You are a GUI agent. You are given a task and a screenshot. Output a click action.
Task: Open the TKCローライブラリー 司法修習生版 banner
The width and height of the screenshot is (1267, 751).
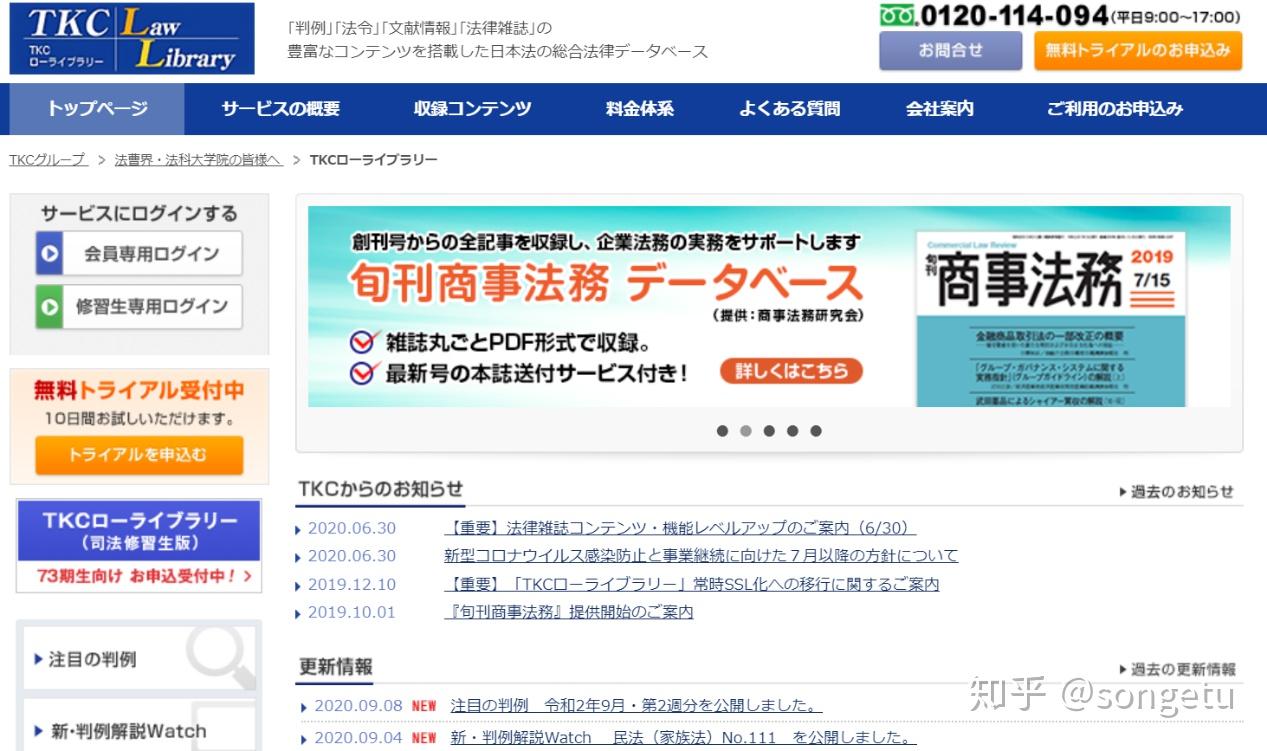point(139,546)
